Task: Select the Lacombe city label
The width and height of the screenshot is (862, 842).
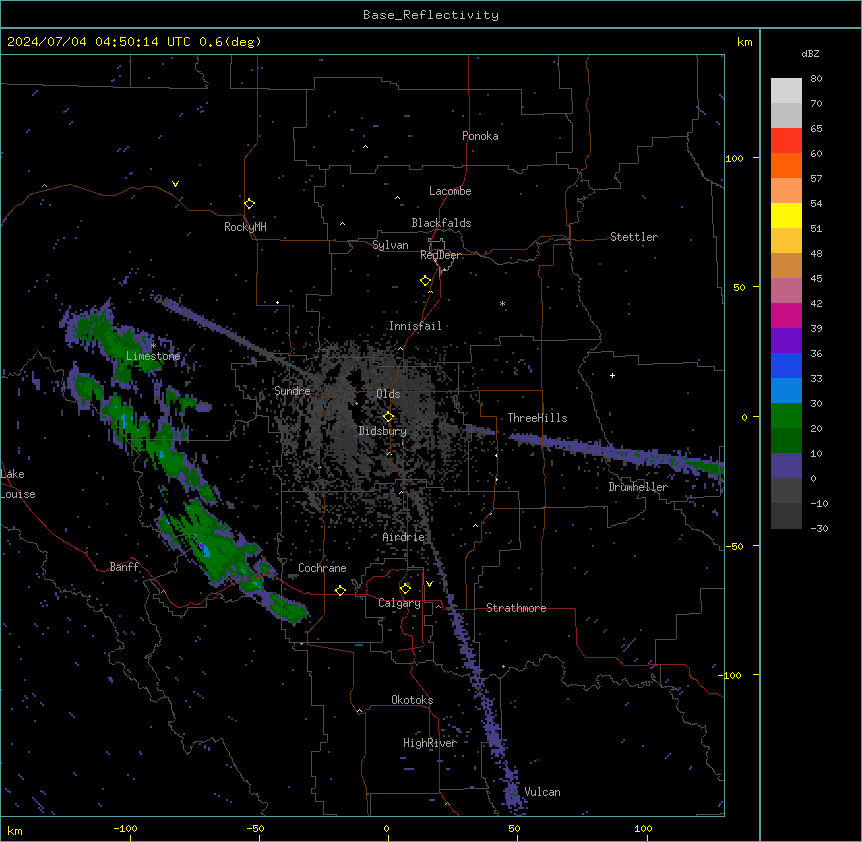Action: 450,191
